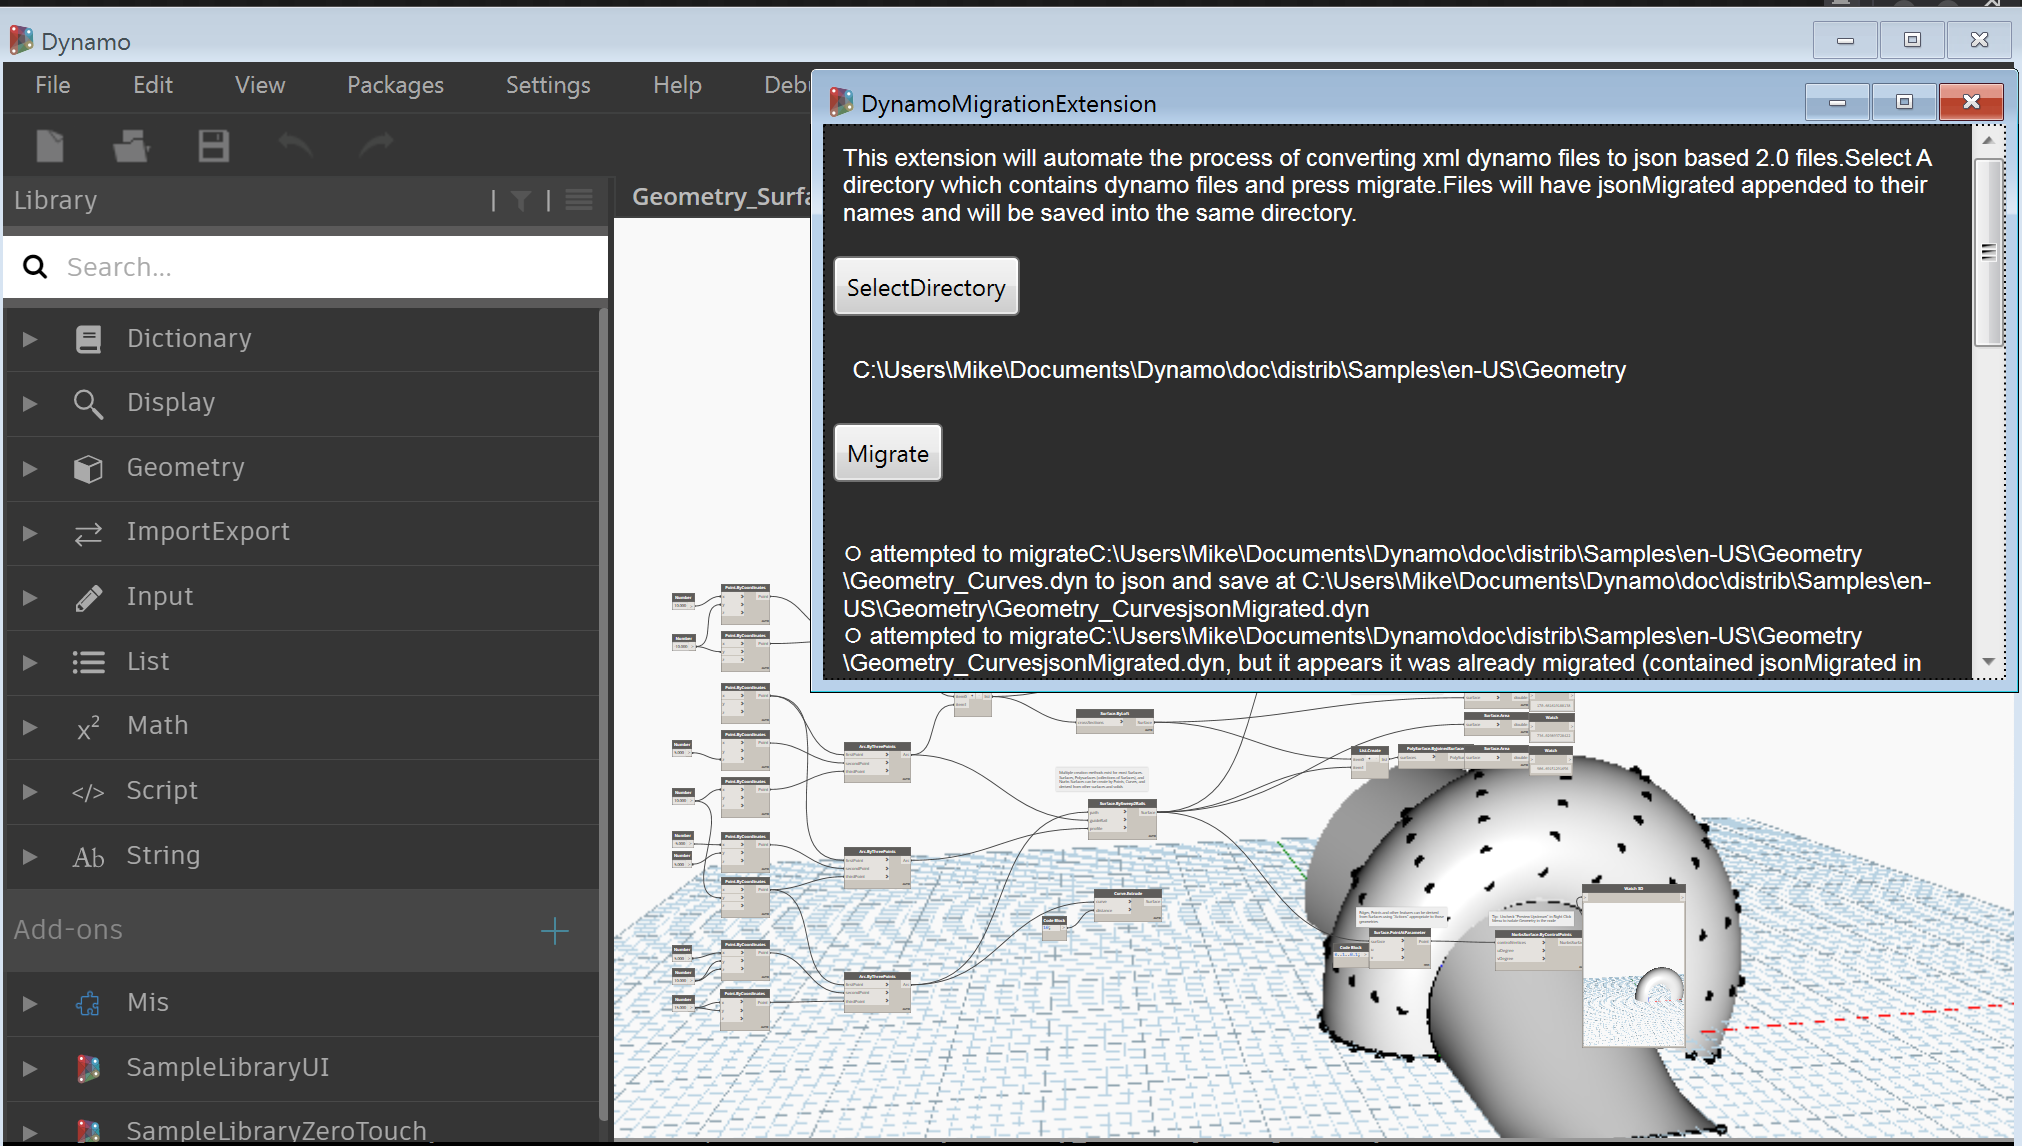Expand the Input category arrow

[30, 597]
